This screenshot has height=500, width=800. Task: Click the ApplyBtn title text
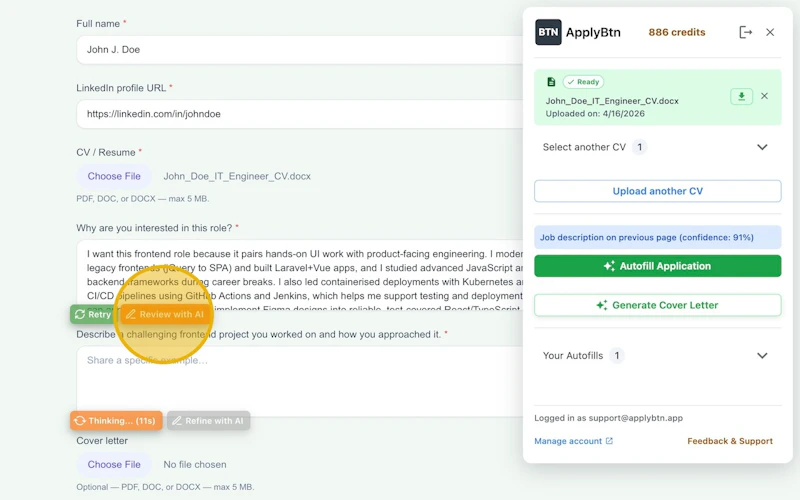pyautogui.click(x=593, y=32)
